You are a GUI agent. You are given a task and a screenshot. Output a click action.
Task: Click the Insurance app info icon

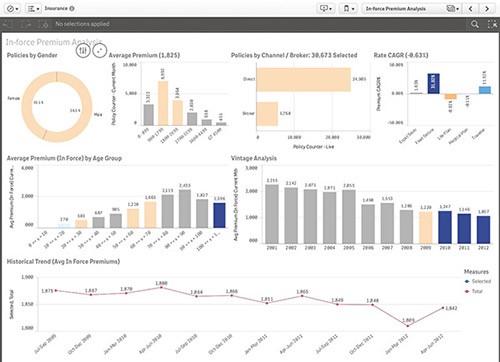click(72, 9)
